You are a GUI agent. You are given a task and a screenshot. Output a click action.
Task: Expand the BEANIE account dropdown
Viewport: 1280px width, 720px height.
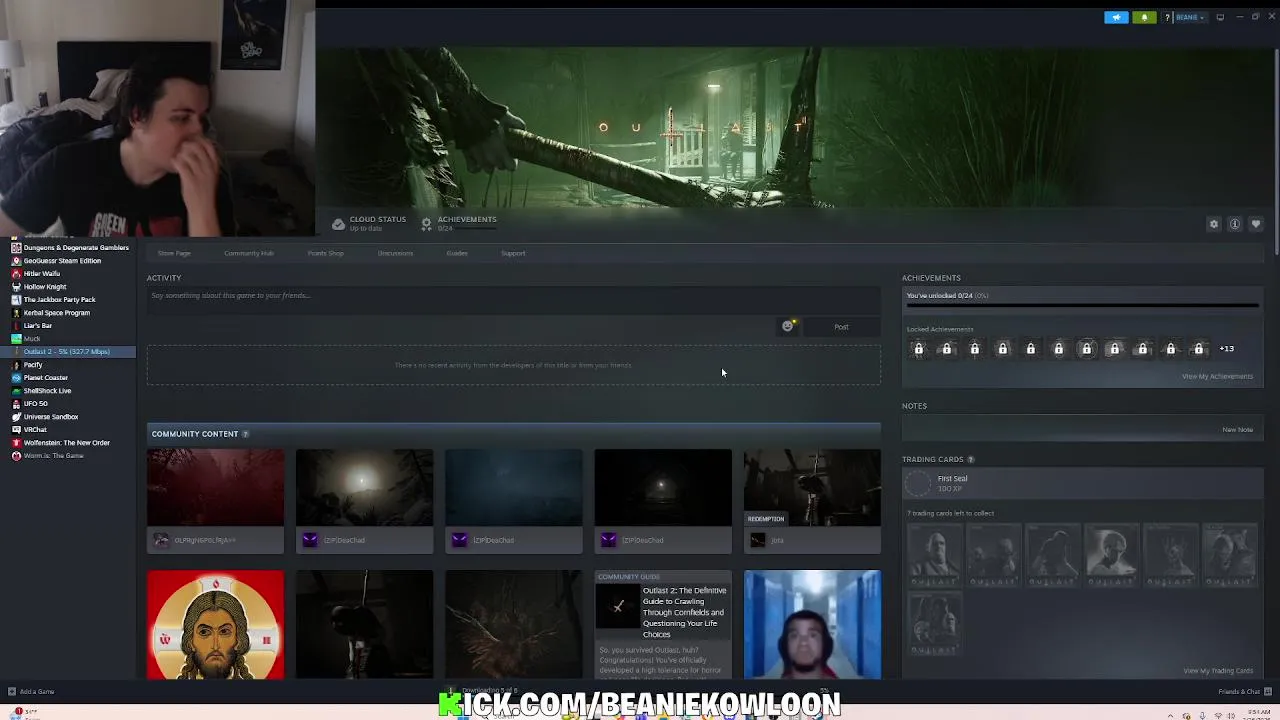1190,17
